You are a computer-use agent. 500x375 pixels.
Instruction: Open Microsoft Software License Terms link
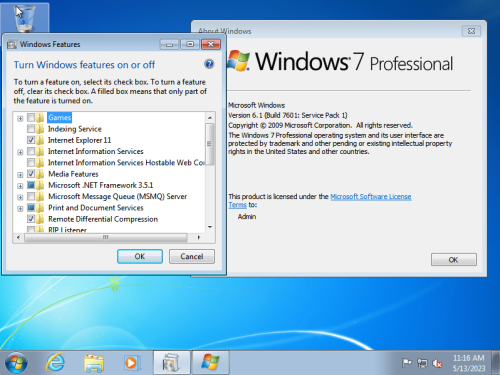tap(371, 197)
